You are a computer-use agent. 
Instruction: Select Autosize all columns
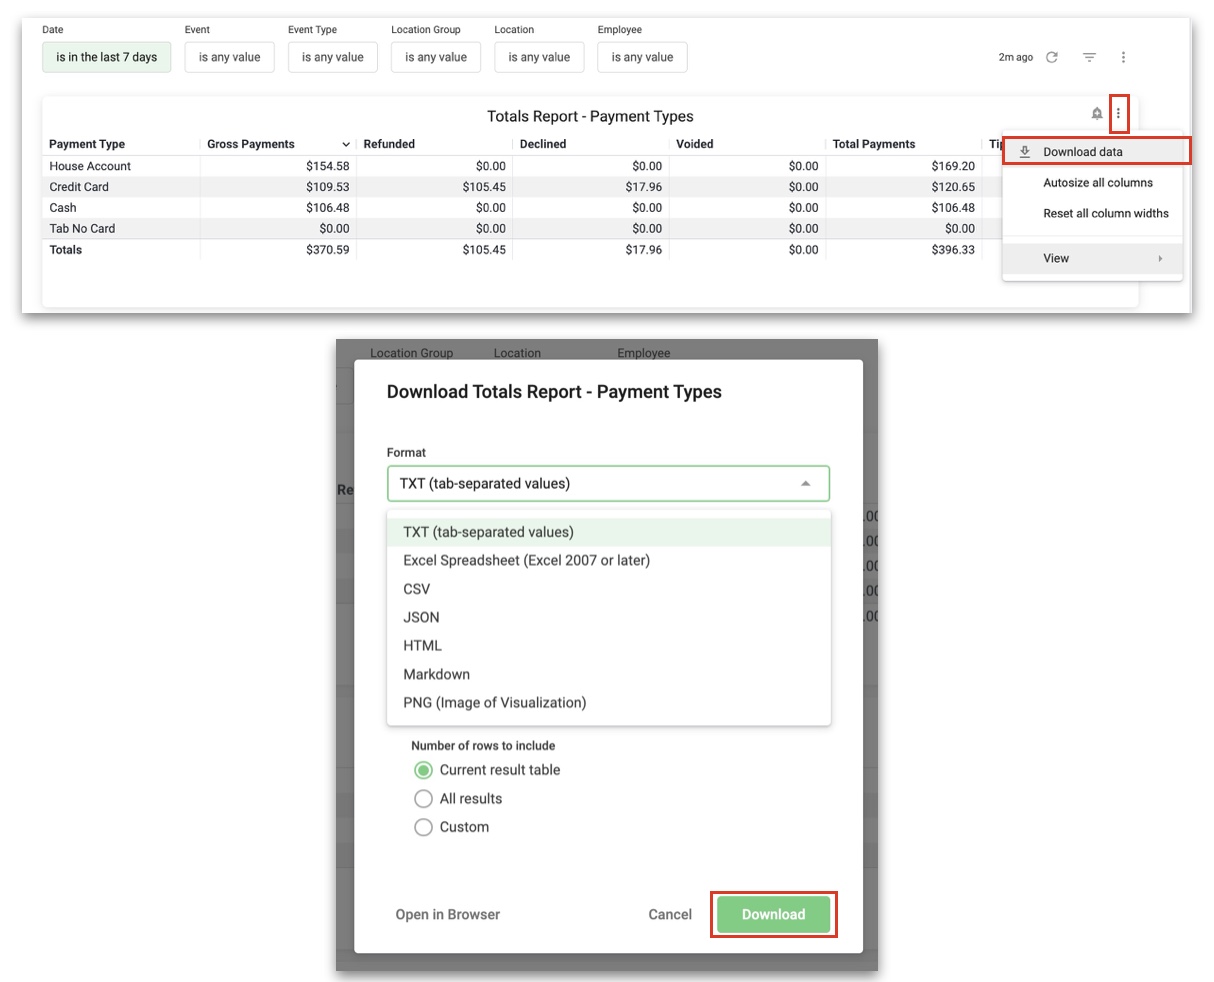pos(1098,183)
